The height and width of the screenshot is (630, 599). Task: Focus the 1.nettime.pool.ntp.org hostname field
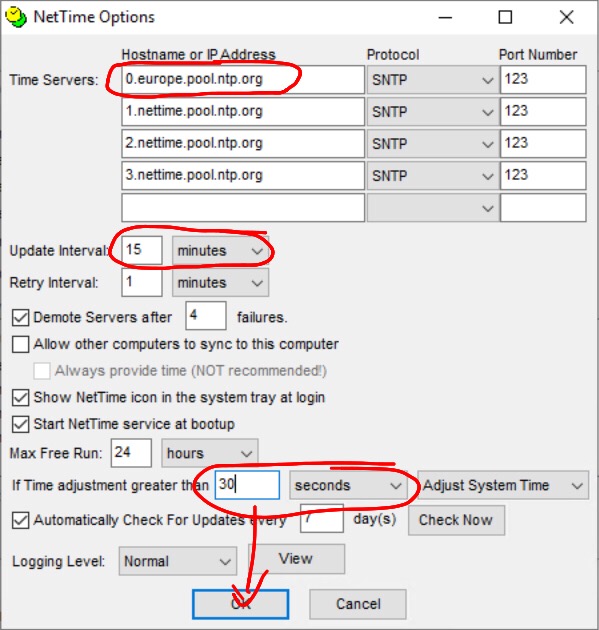coord(243,112)
